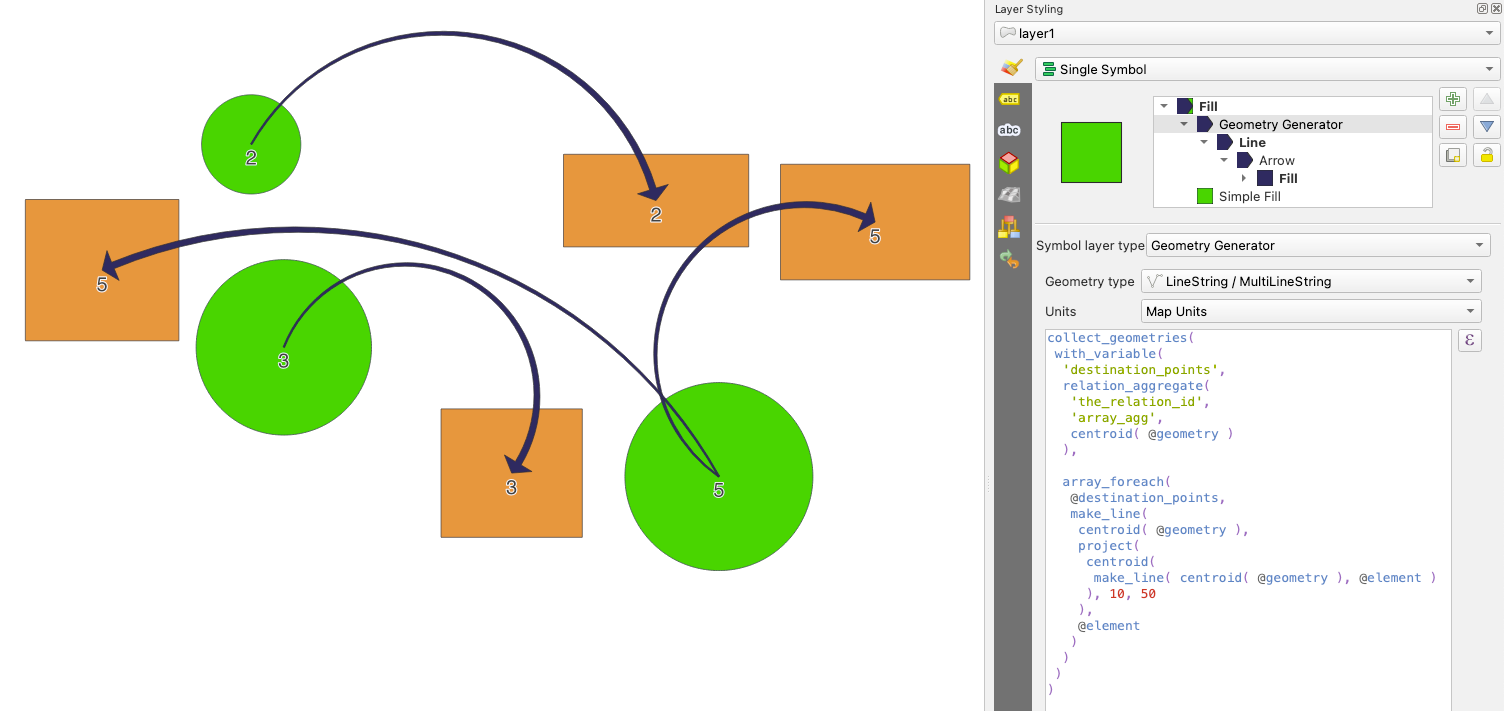Open the Masks tab icon
1504x711 pixels.
[1010, 130]
